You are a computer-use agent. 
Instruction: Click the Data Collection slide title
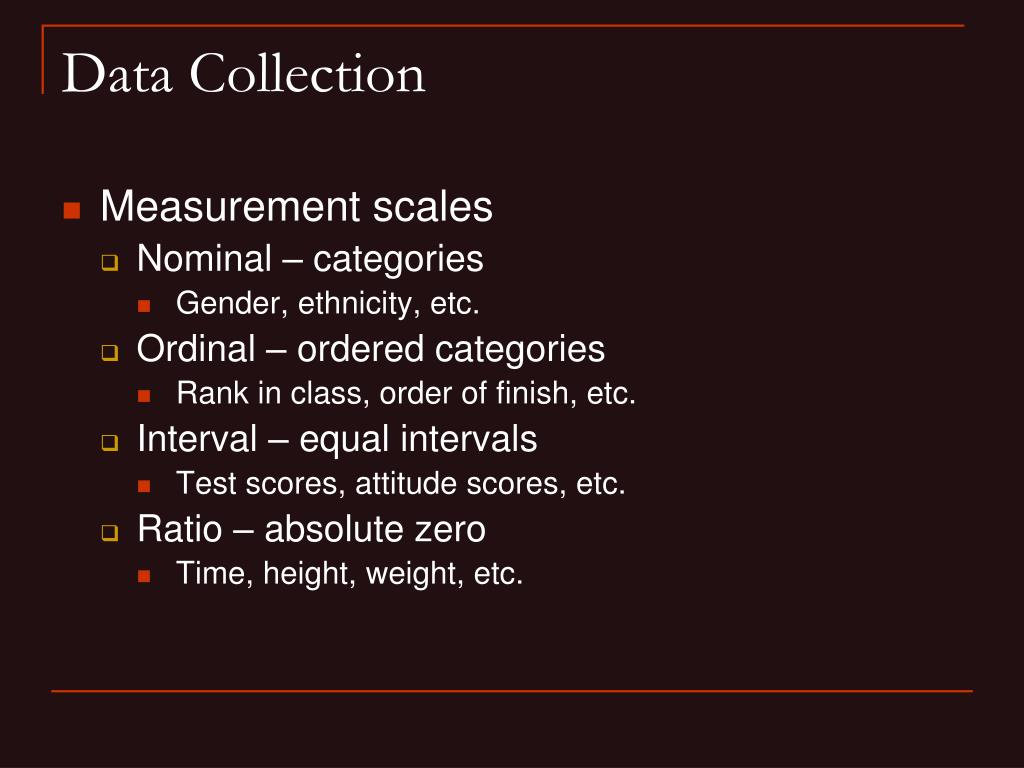[x=244, y=73]
